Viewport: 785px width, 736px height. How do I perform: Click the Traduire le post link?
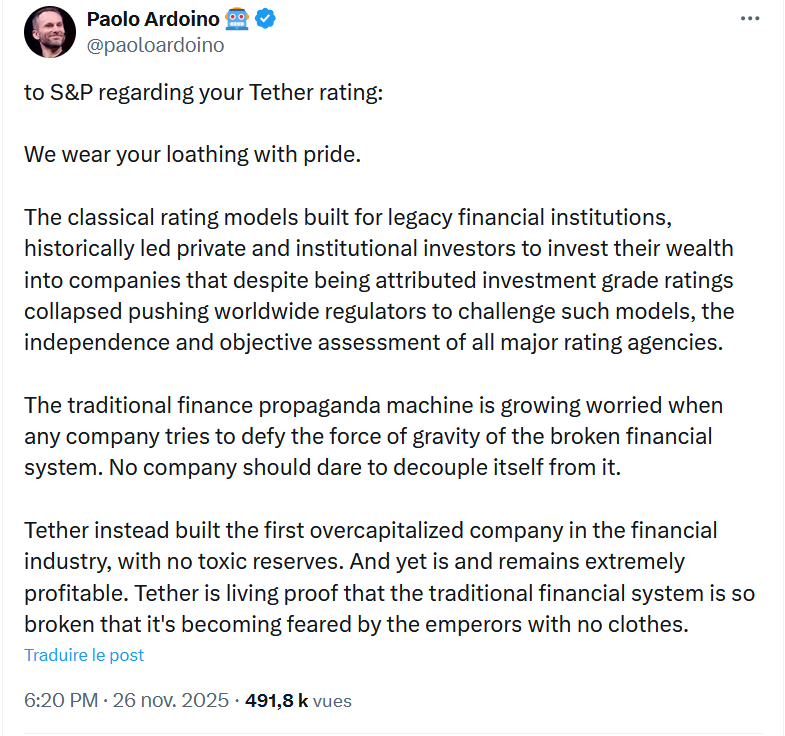click(x=84, y=655)
